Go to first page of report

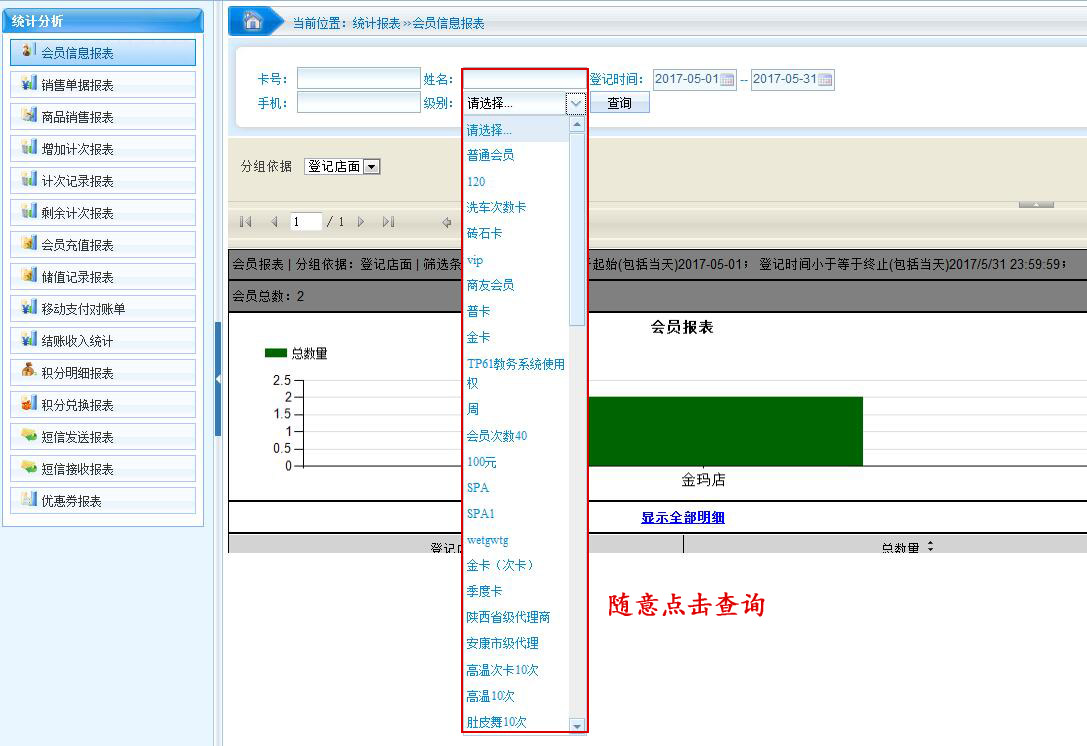click(246, 222)
